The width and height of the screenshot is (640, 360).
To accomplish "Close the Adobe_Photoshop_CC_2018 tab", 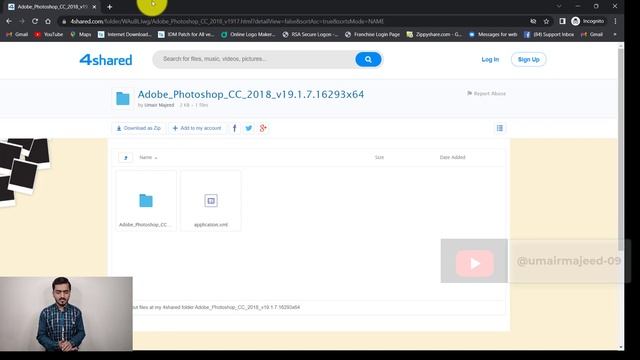I will click(94, 7).
